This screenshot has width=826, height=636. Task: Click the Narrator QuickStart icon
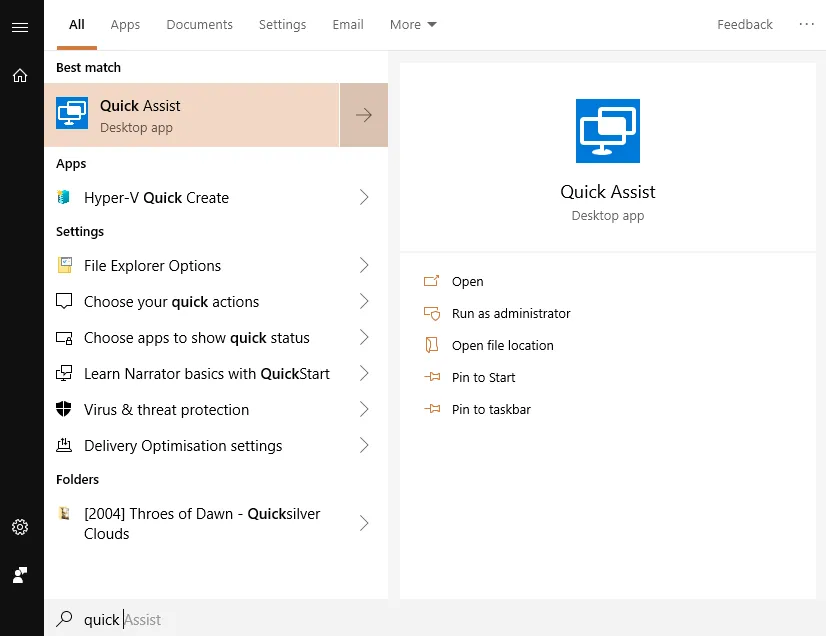click(64, 373)
